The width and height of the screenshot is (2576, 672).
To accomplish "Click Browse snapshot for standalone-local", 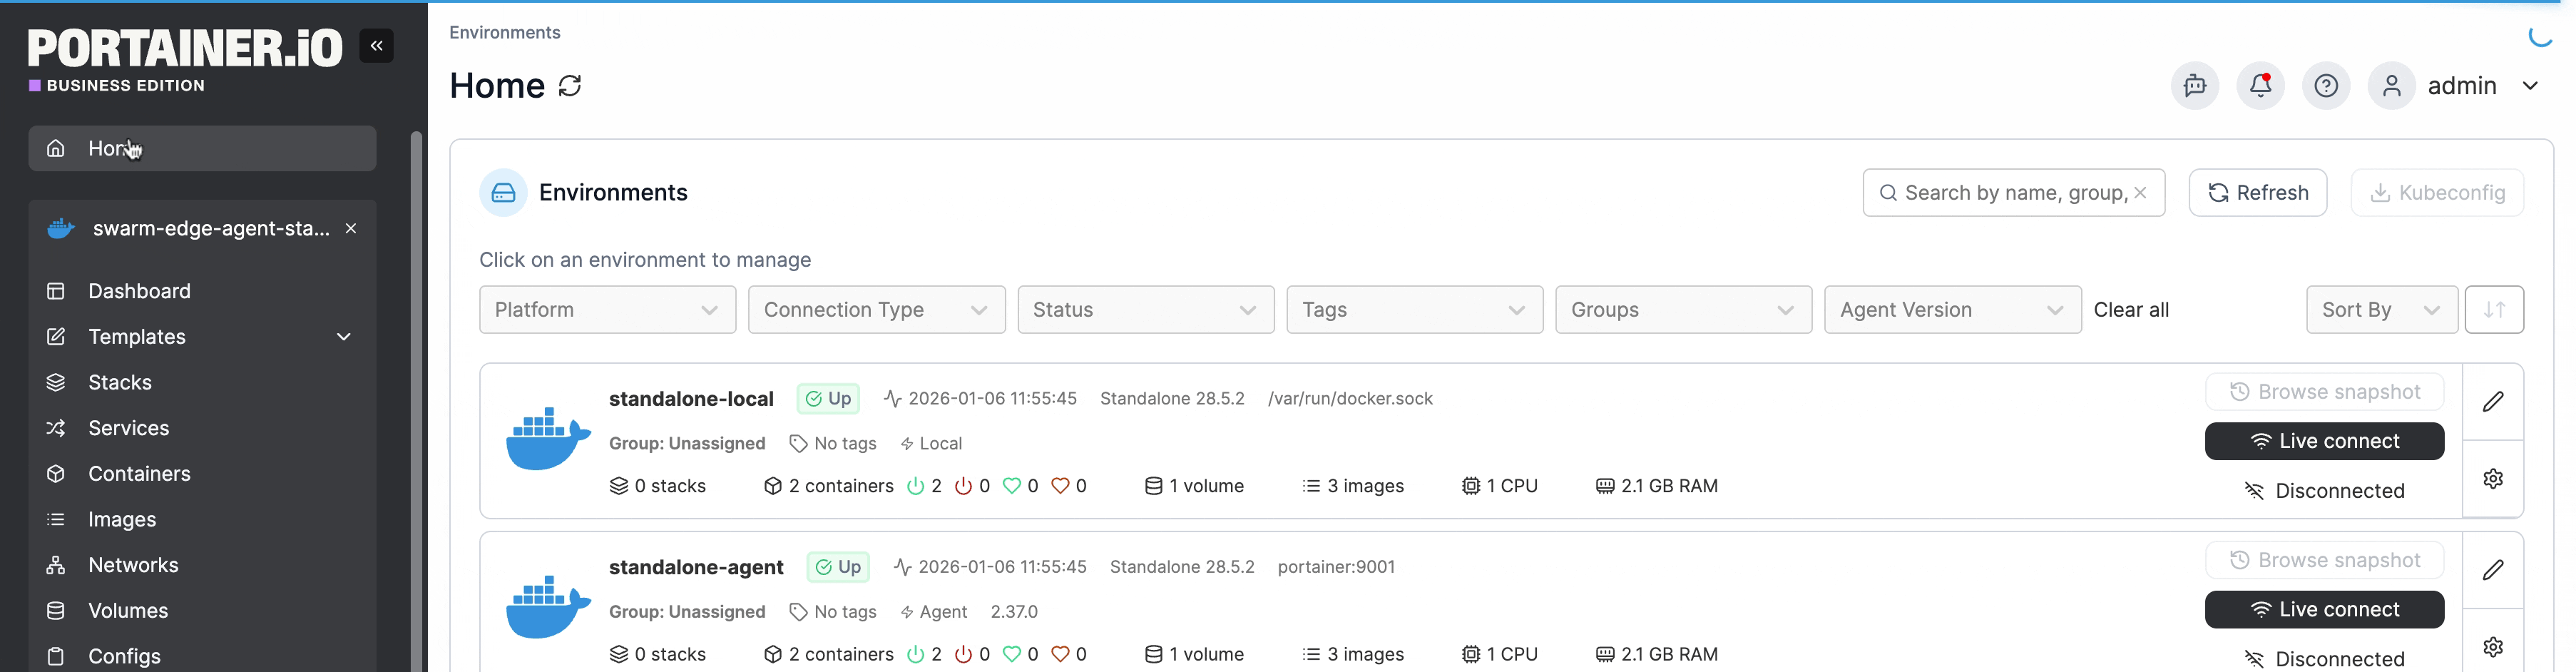I will coord(2324,392).
